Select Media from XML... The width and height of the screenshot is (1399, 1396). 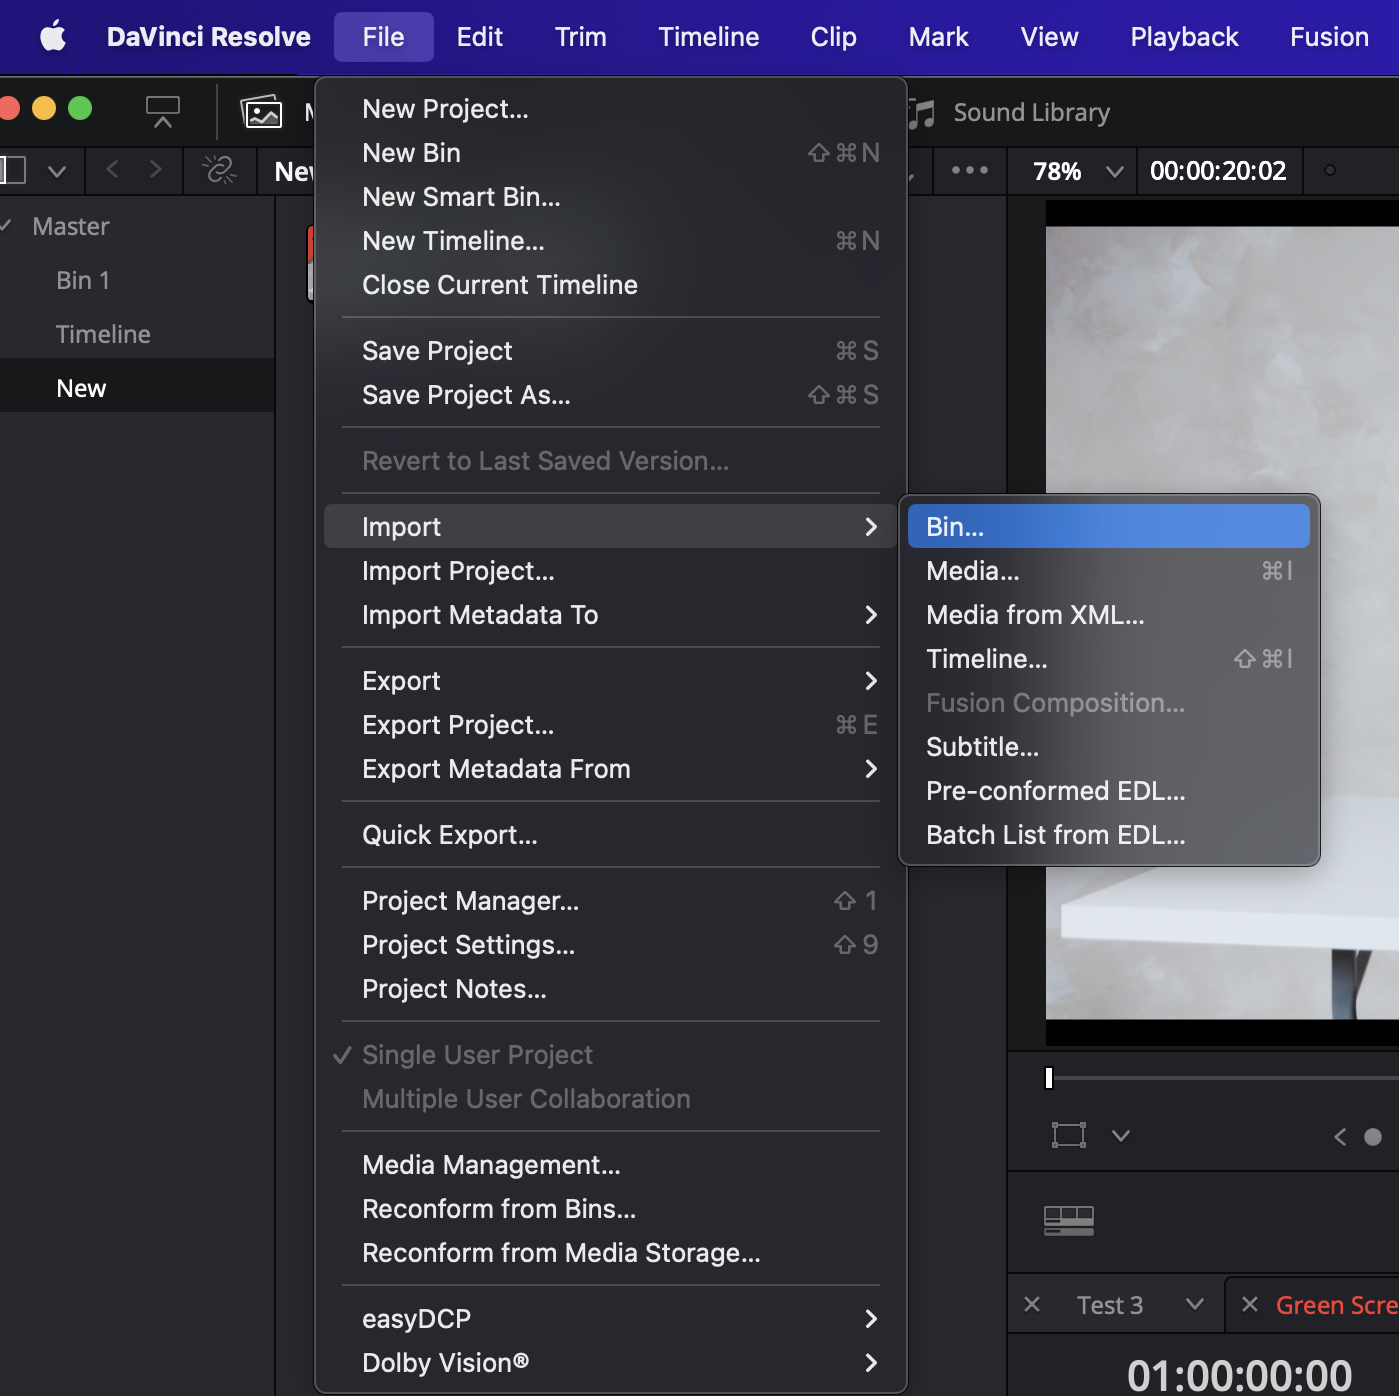tap(1109, 615)
